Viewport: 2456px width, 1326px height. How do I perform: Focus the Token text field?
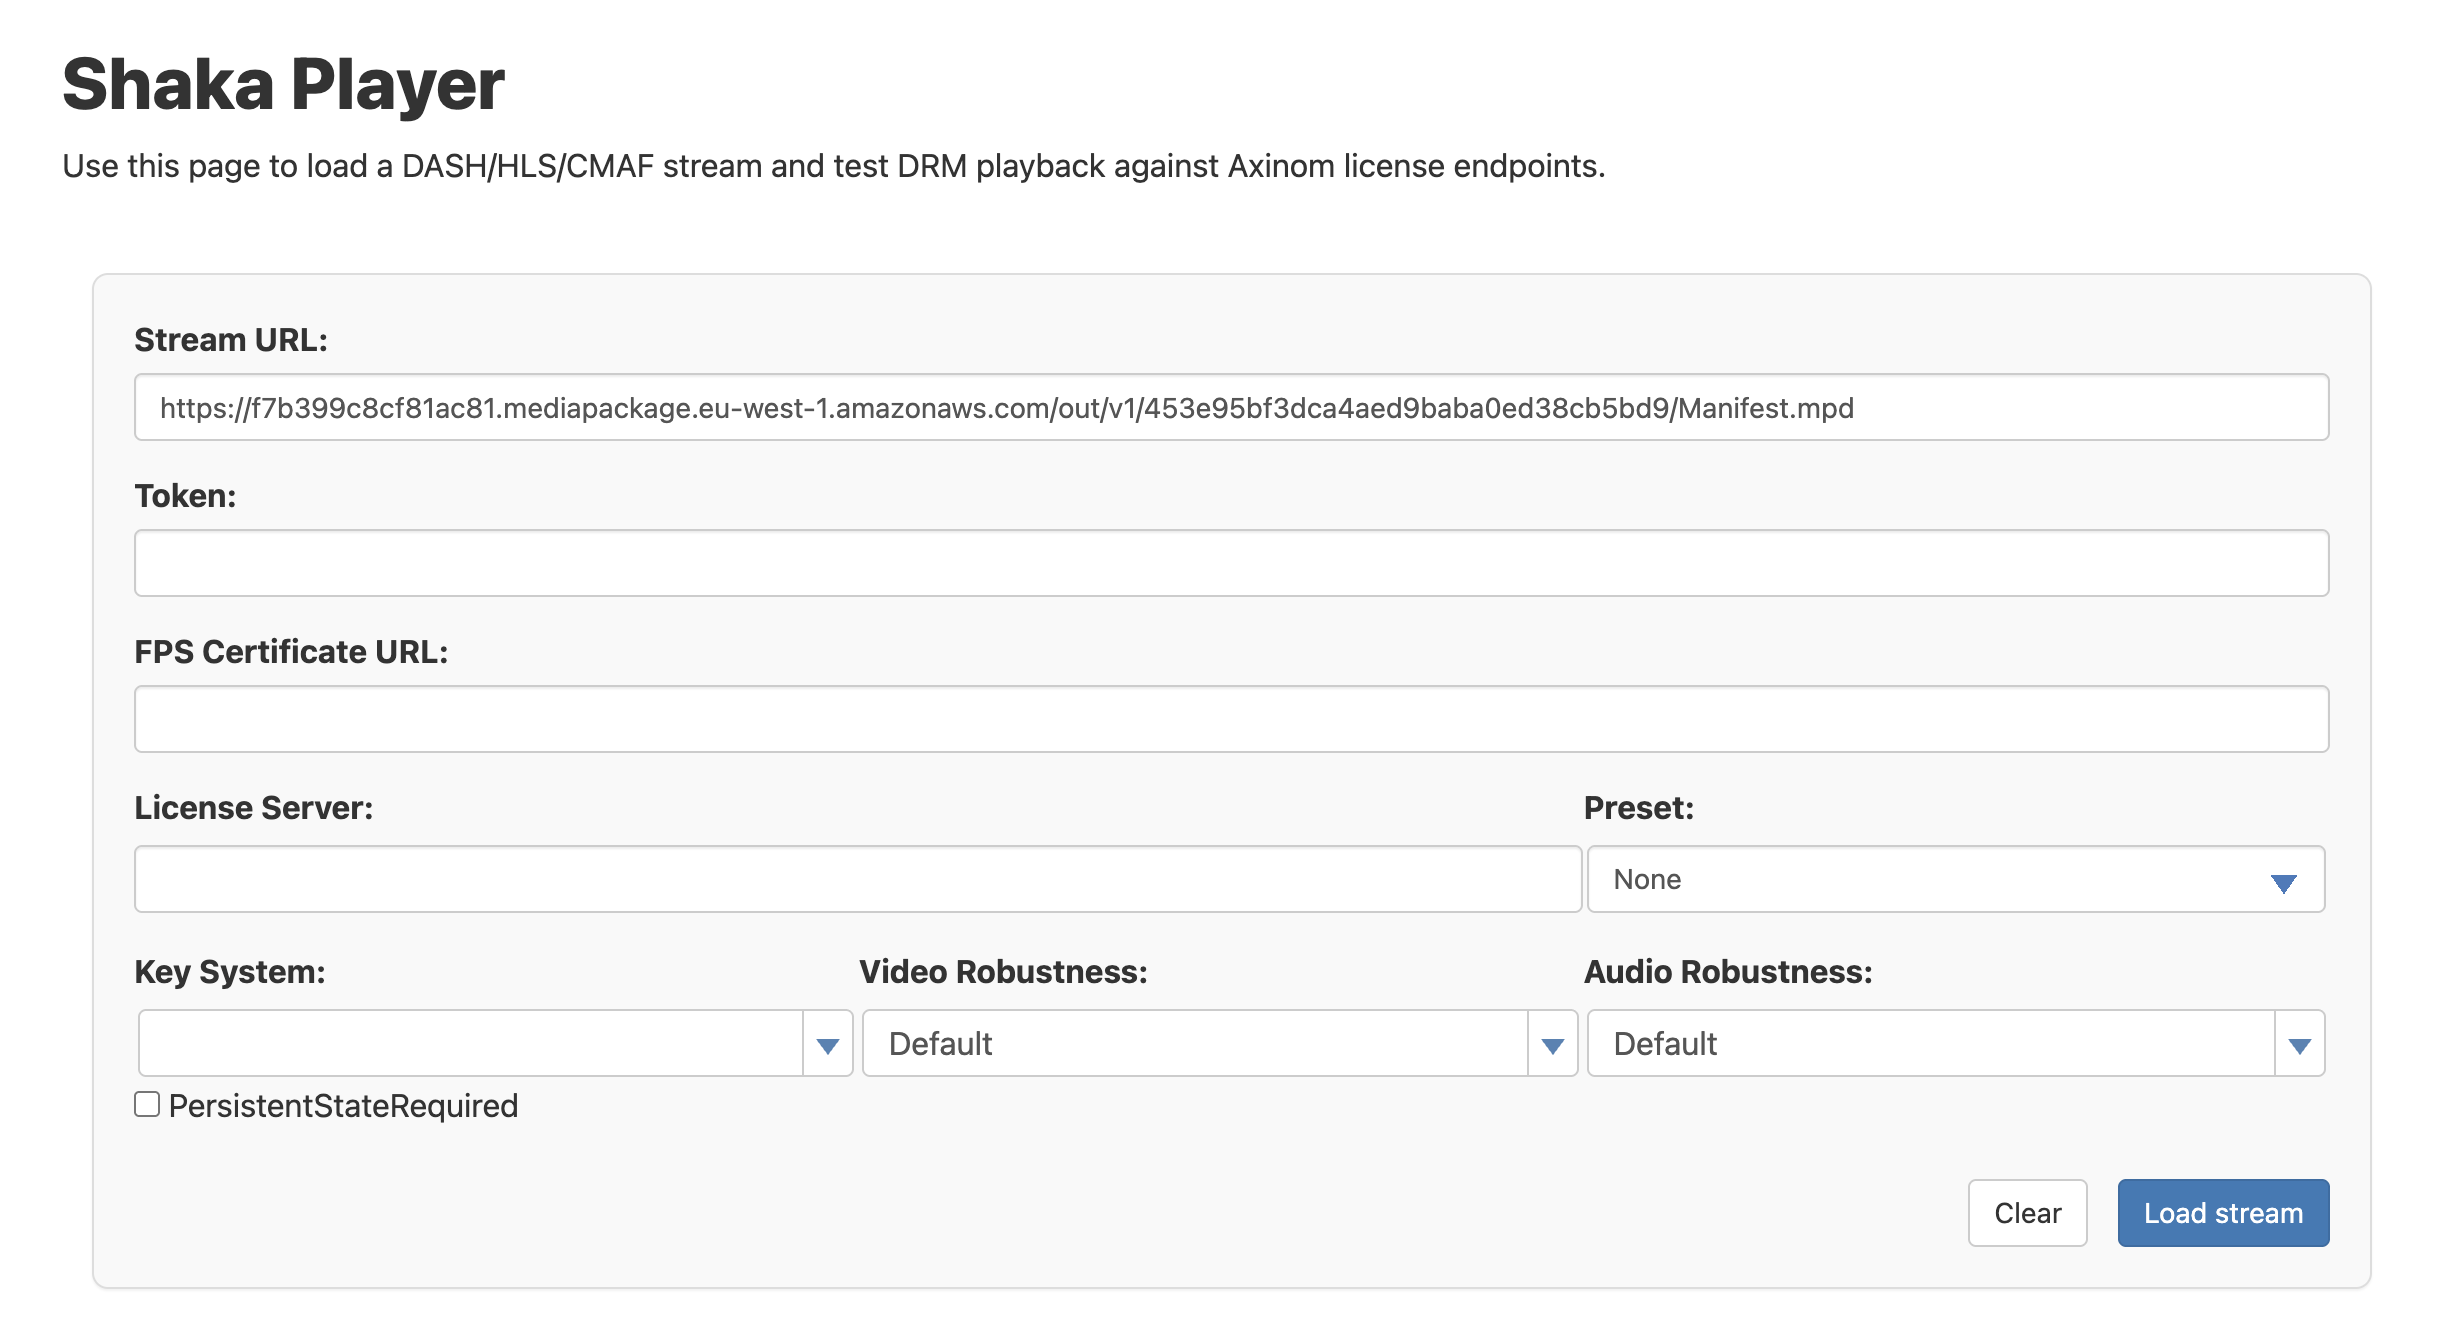(x=1230, y=563)
